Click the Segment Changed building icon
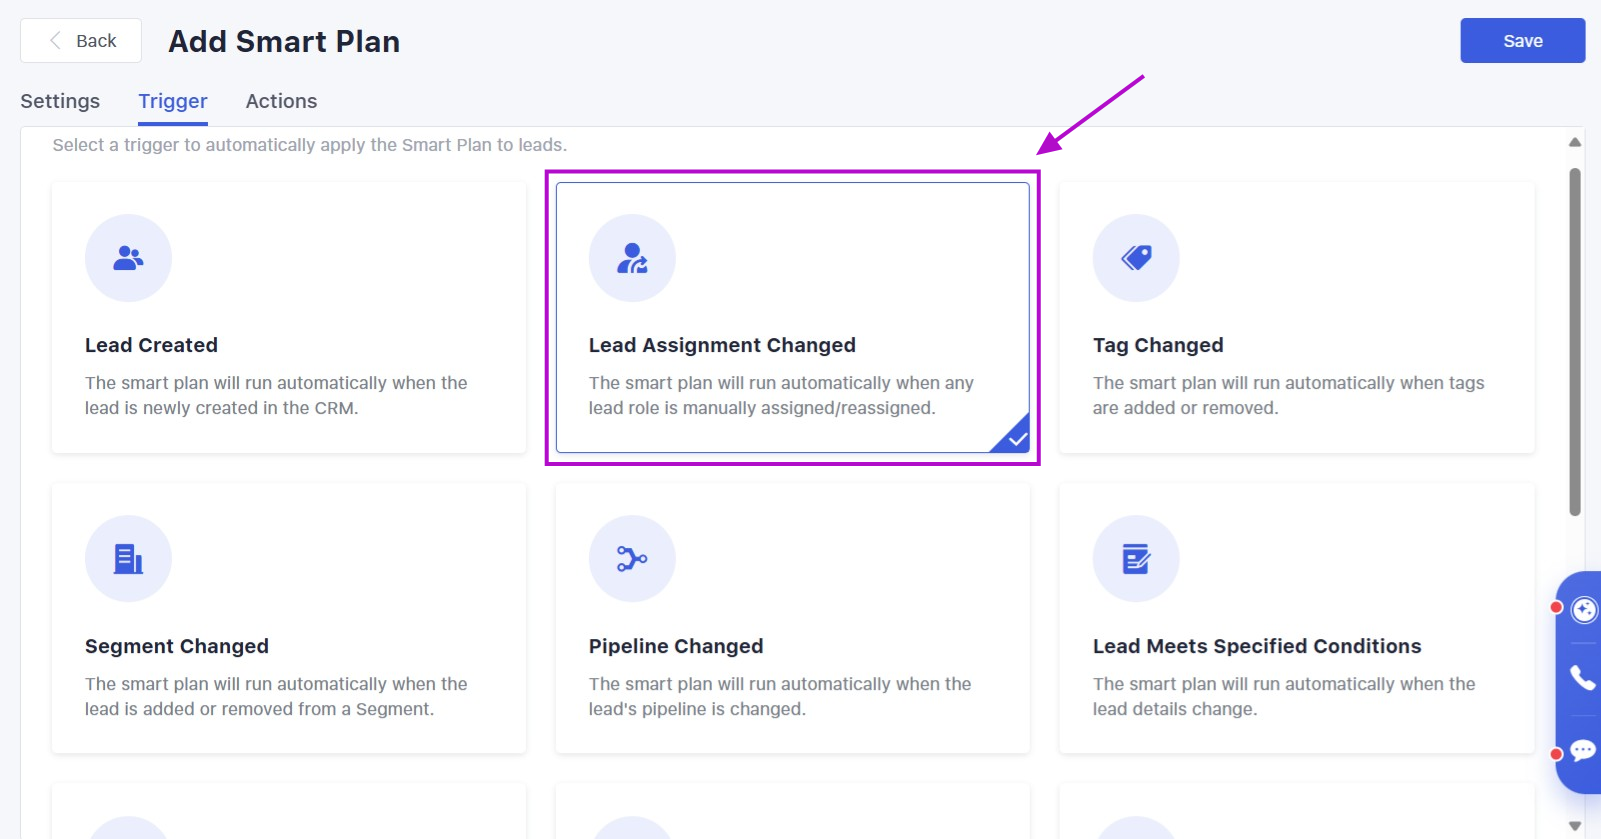Image resolution: width=1601 pixels, height=839 pixels. [128, 559]
